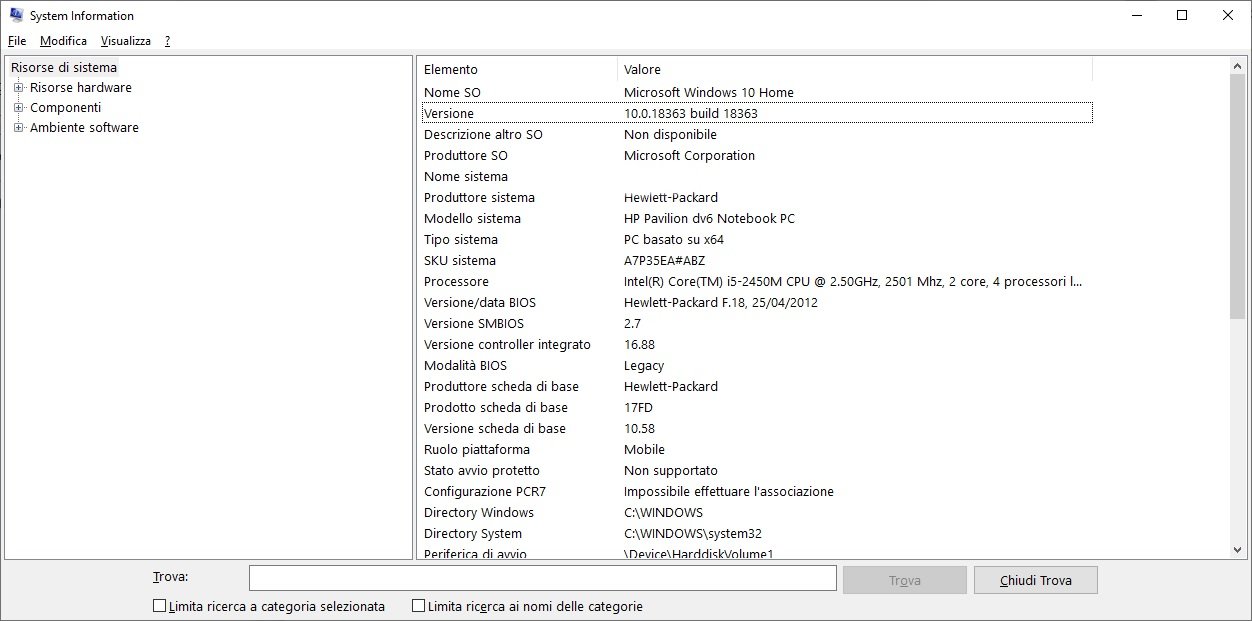This screenshot has width=1252, height=621.
Task: Select the Nome SO row
Action: (757, 93)
